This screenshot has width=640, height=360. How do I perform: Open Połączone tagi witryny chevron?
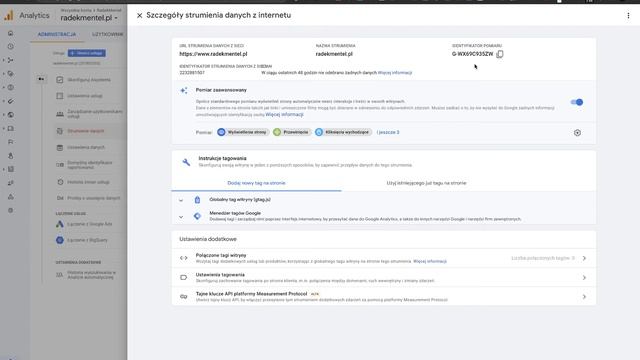pyautogui.click(x=584, y=258)
